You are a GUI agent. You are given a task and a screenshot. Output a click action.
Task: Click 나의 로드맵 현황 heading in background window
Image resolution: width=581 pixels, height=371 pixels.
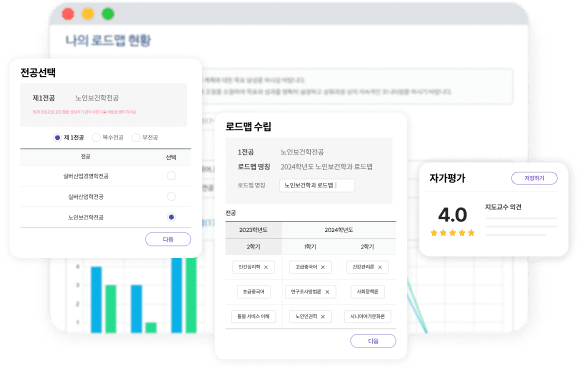tap(108, 40)
